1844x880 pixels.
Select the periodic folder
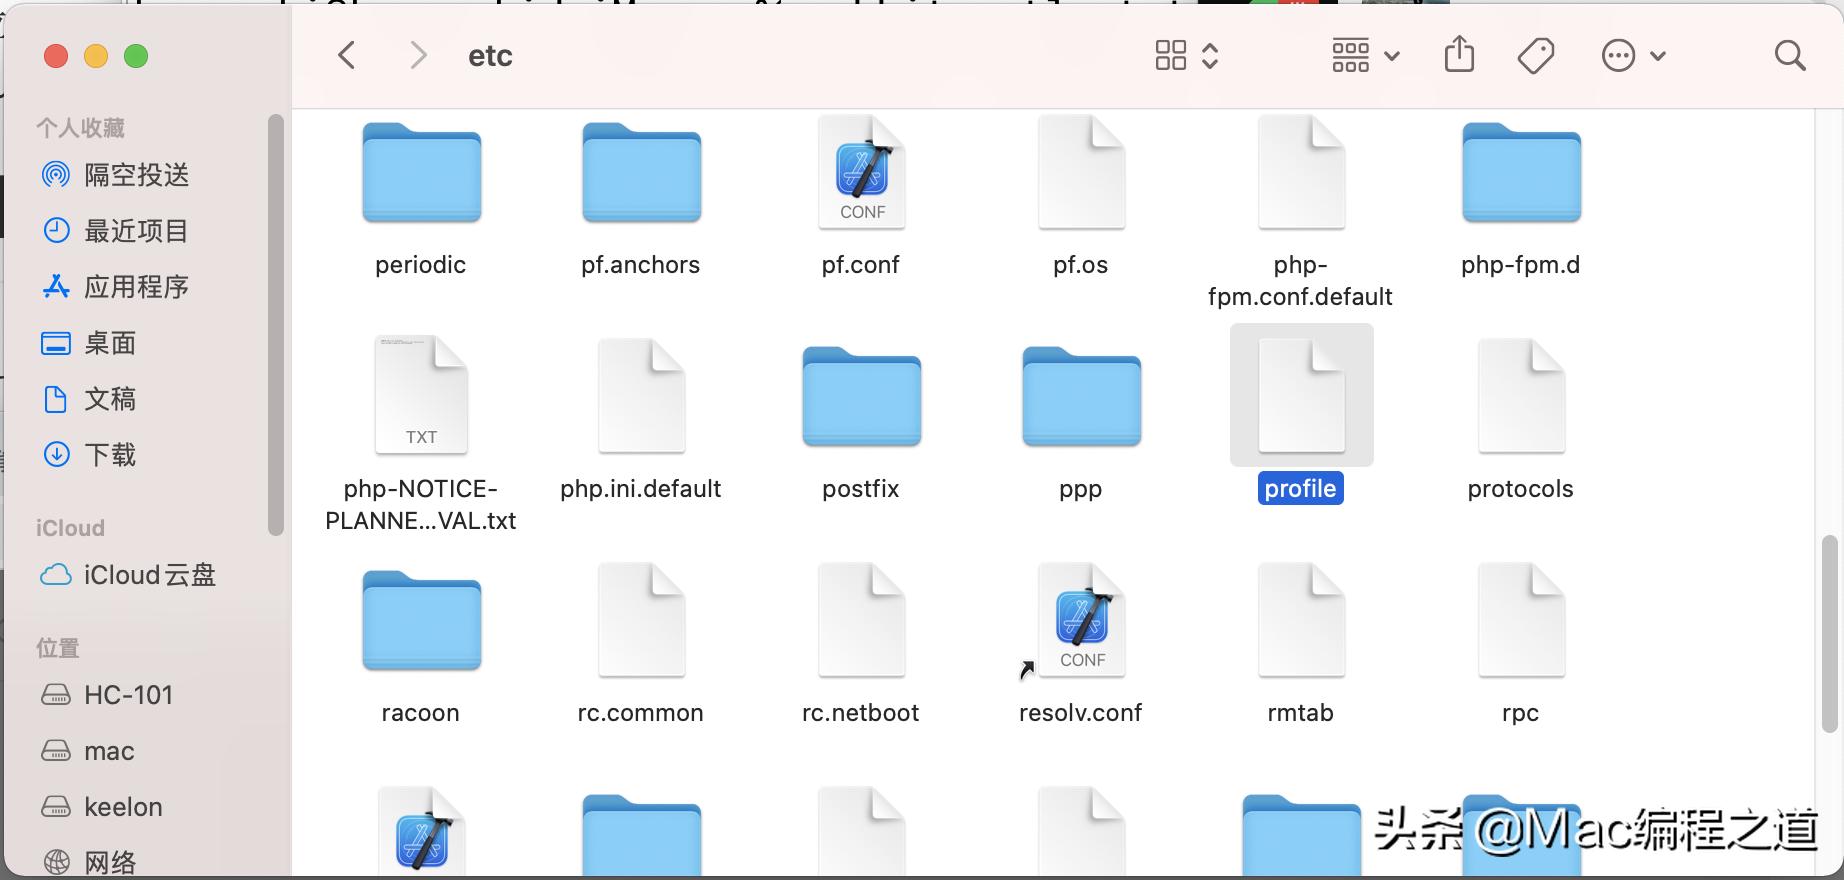pos(421,172)
